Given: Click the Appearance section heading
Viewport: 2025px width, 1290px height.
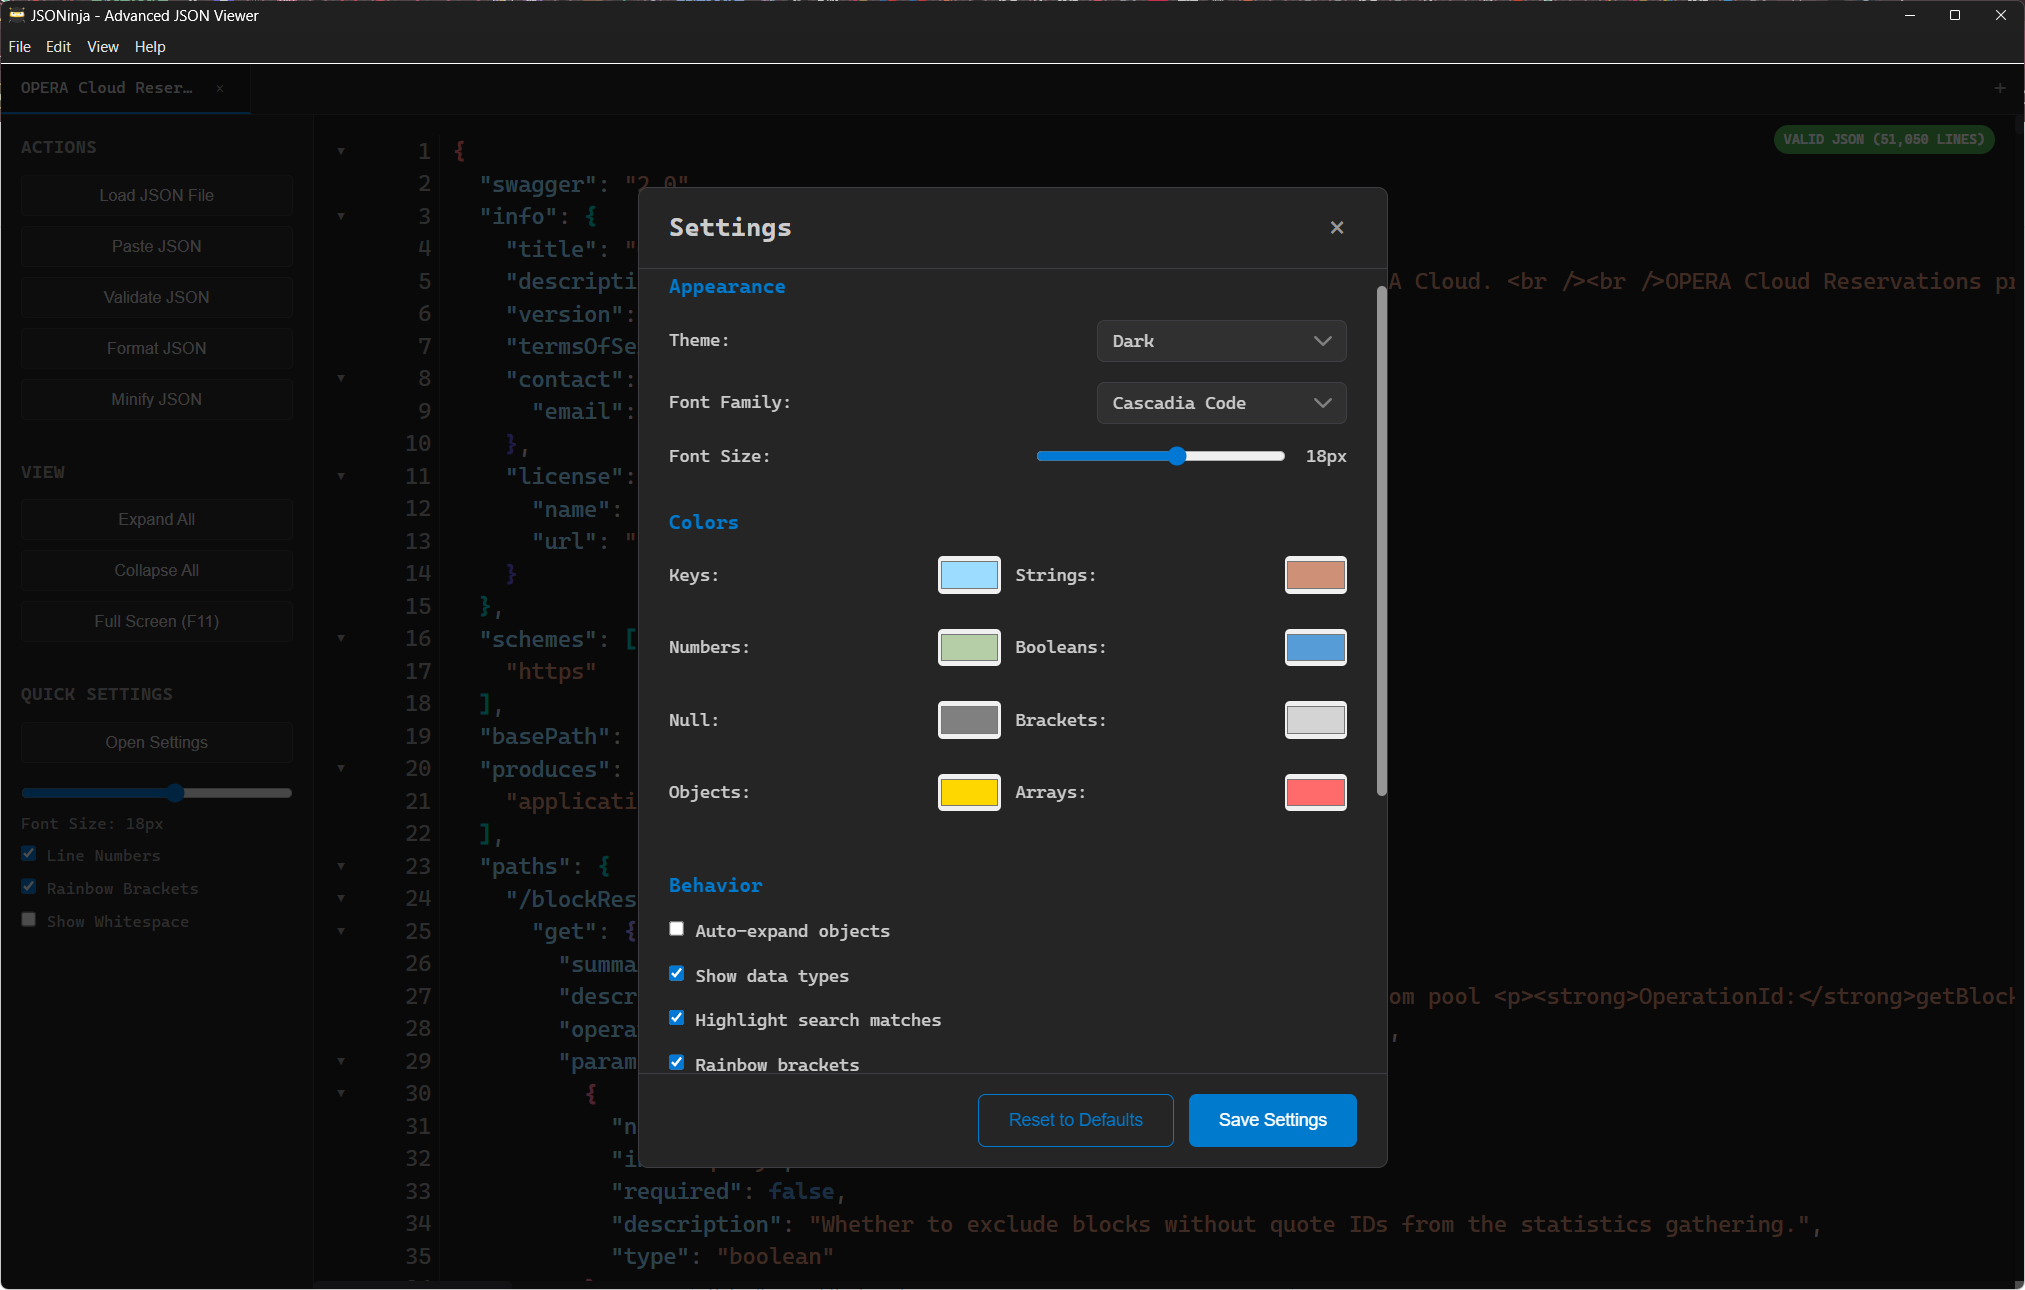Looking at the screenshot, I should click(727, 286).
